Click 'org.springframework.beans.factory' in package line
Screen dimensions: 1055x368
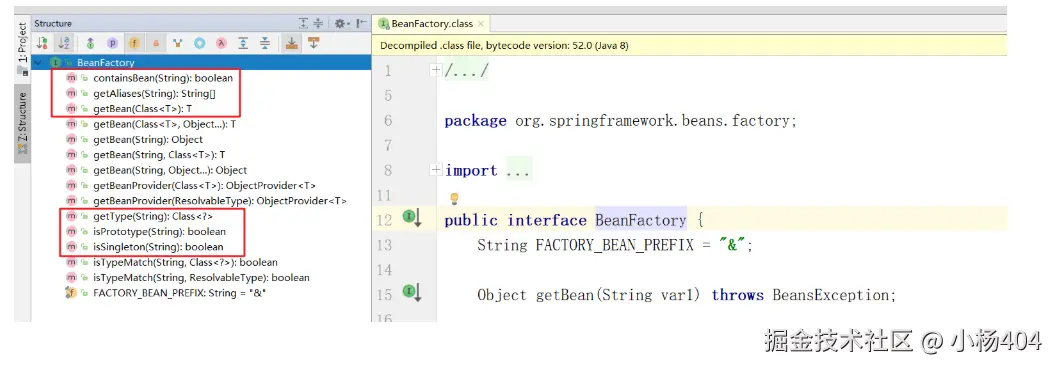(652, 121)
